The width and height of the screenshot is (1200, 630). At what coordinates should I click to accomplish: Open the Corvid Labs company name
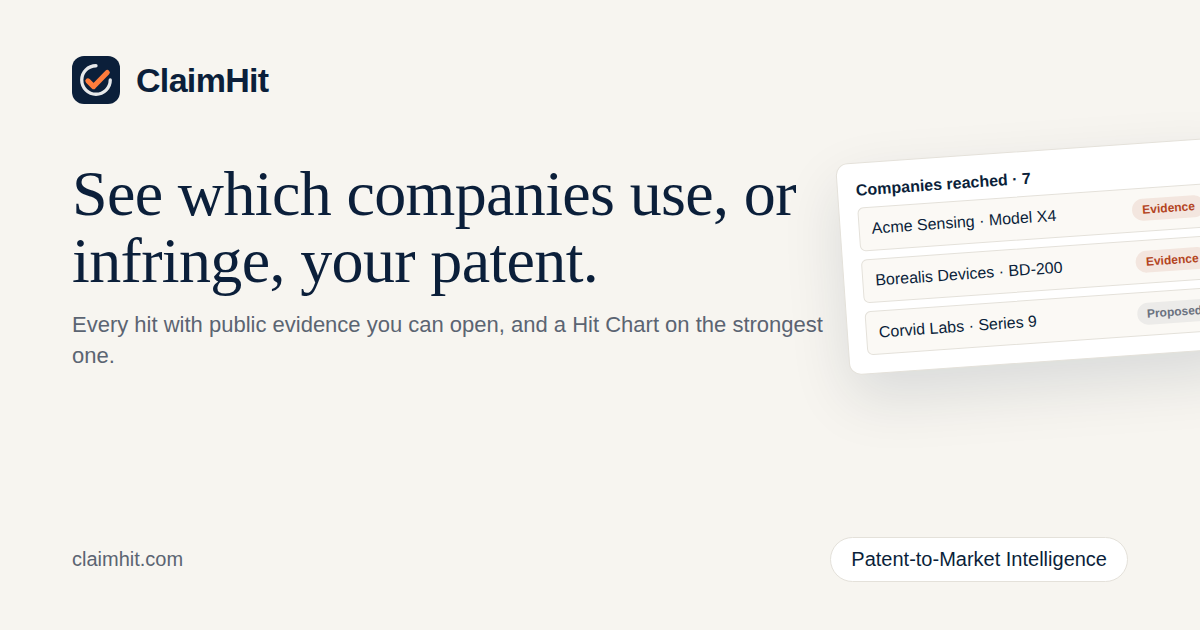coord(922,328)
